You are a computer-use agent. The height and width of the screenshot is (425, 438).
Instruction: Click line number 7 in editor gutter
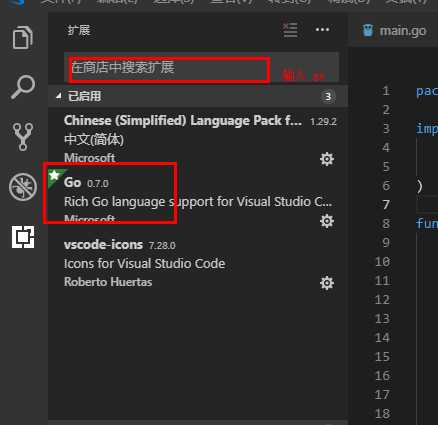point(386,204)
